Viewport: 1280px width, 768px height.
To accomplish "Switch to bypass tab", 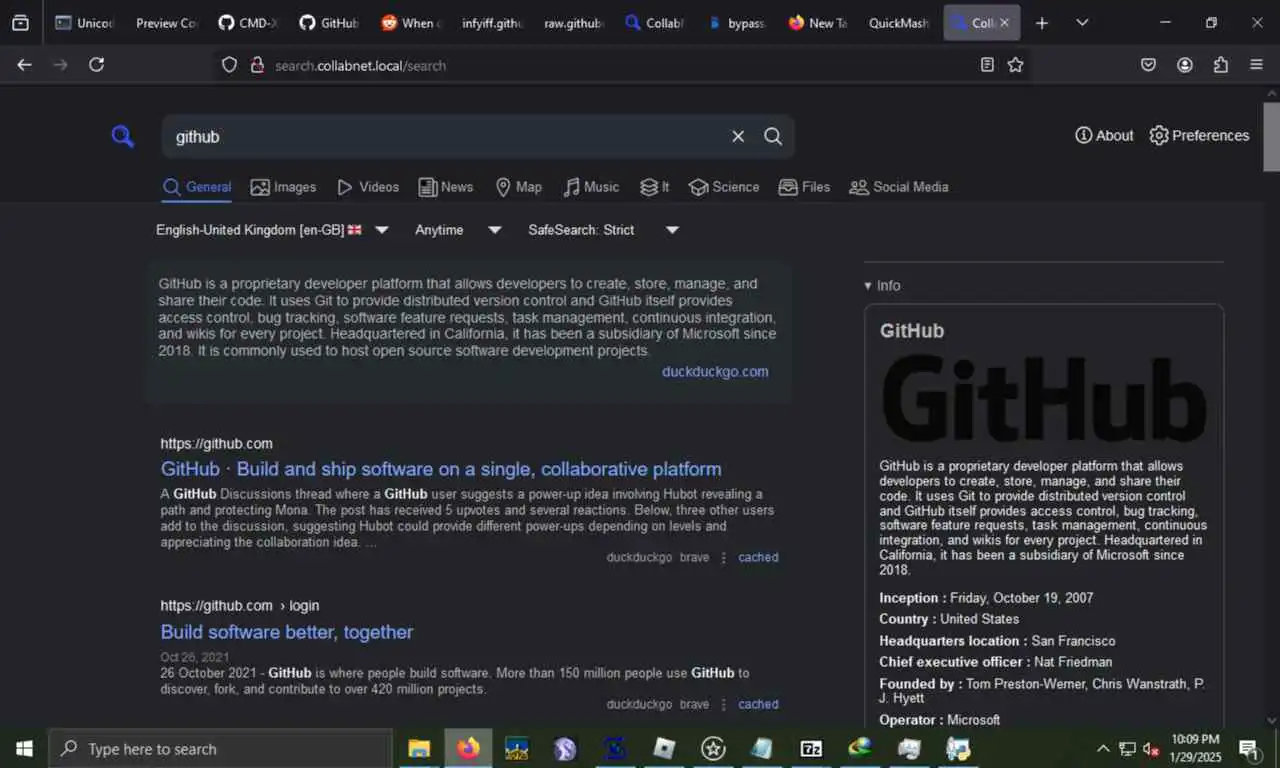I will pos(735,23).
